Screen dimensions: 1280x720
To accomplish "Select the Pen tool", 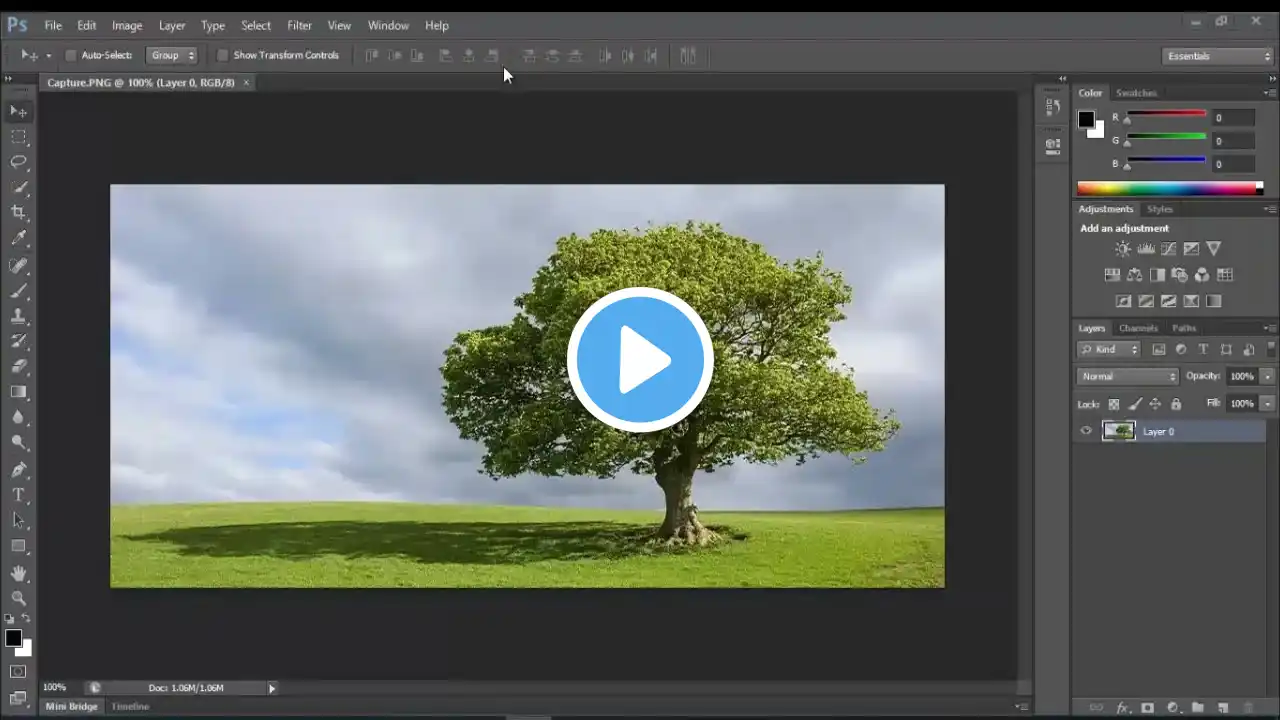I will 18,470.
